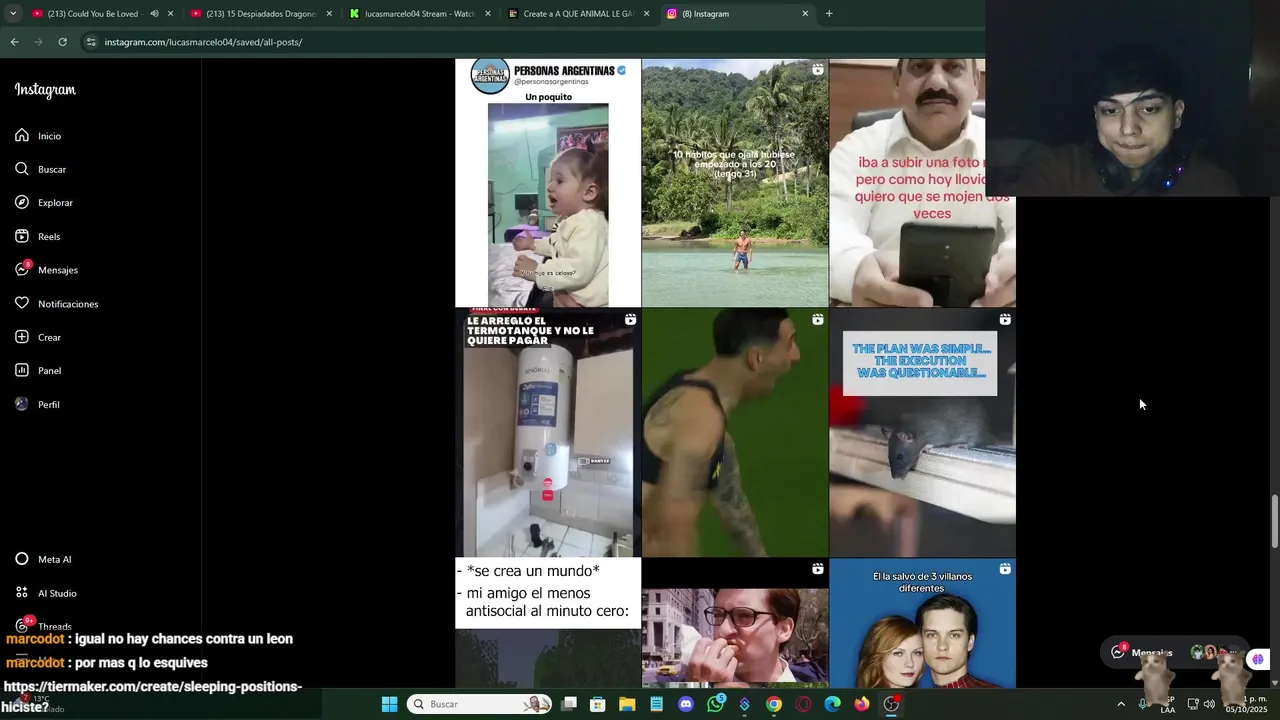This screenshot has width=1280, height=720.
Task: Click the Crear plus icon
Action: pyautogui.click(x=22, y=337)
